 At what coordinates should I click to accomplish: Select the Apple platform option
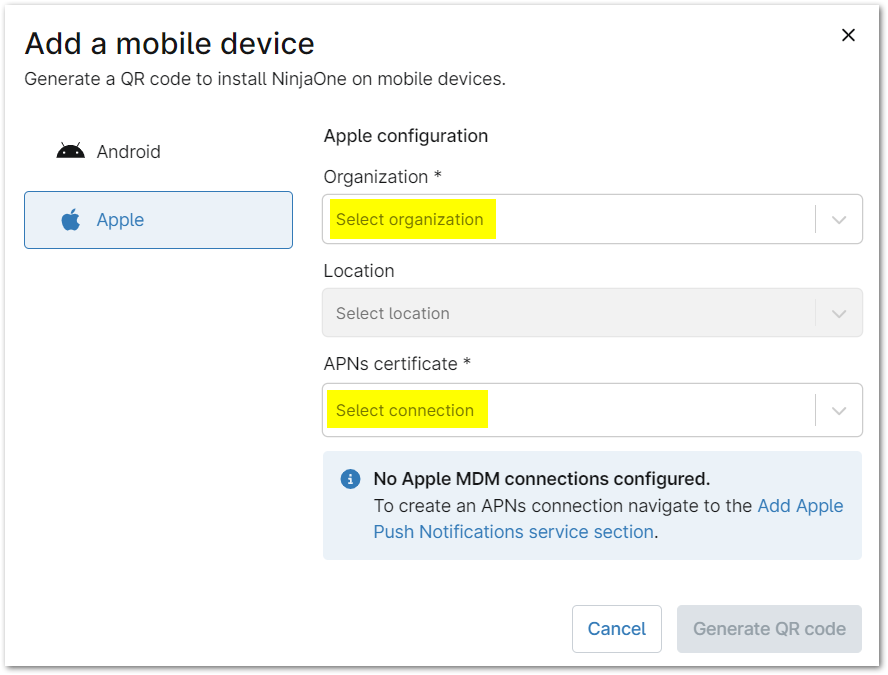(x=158, y=219)
